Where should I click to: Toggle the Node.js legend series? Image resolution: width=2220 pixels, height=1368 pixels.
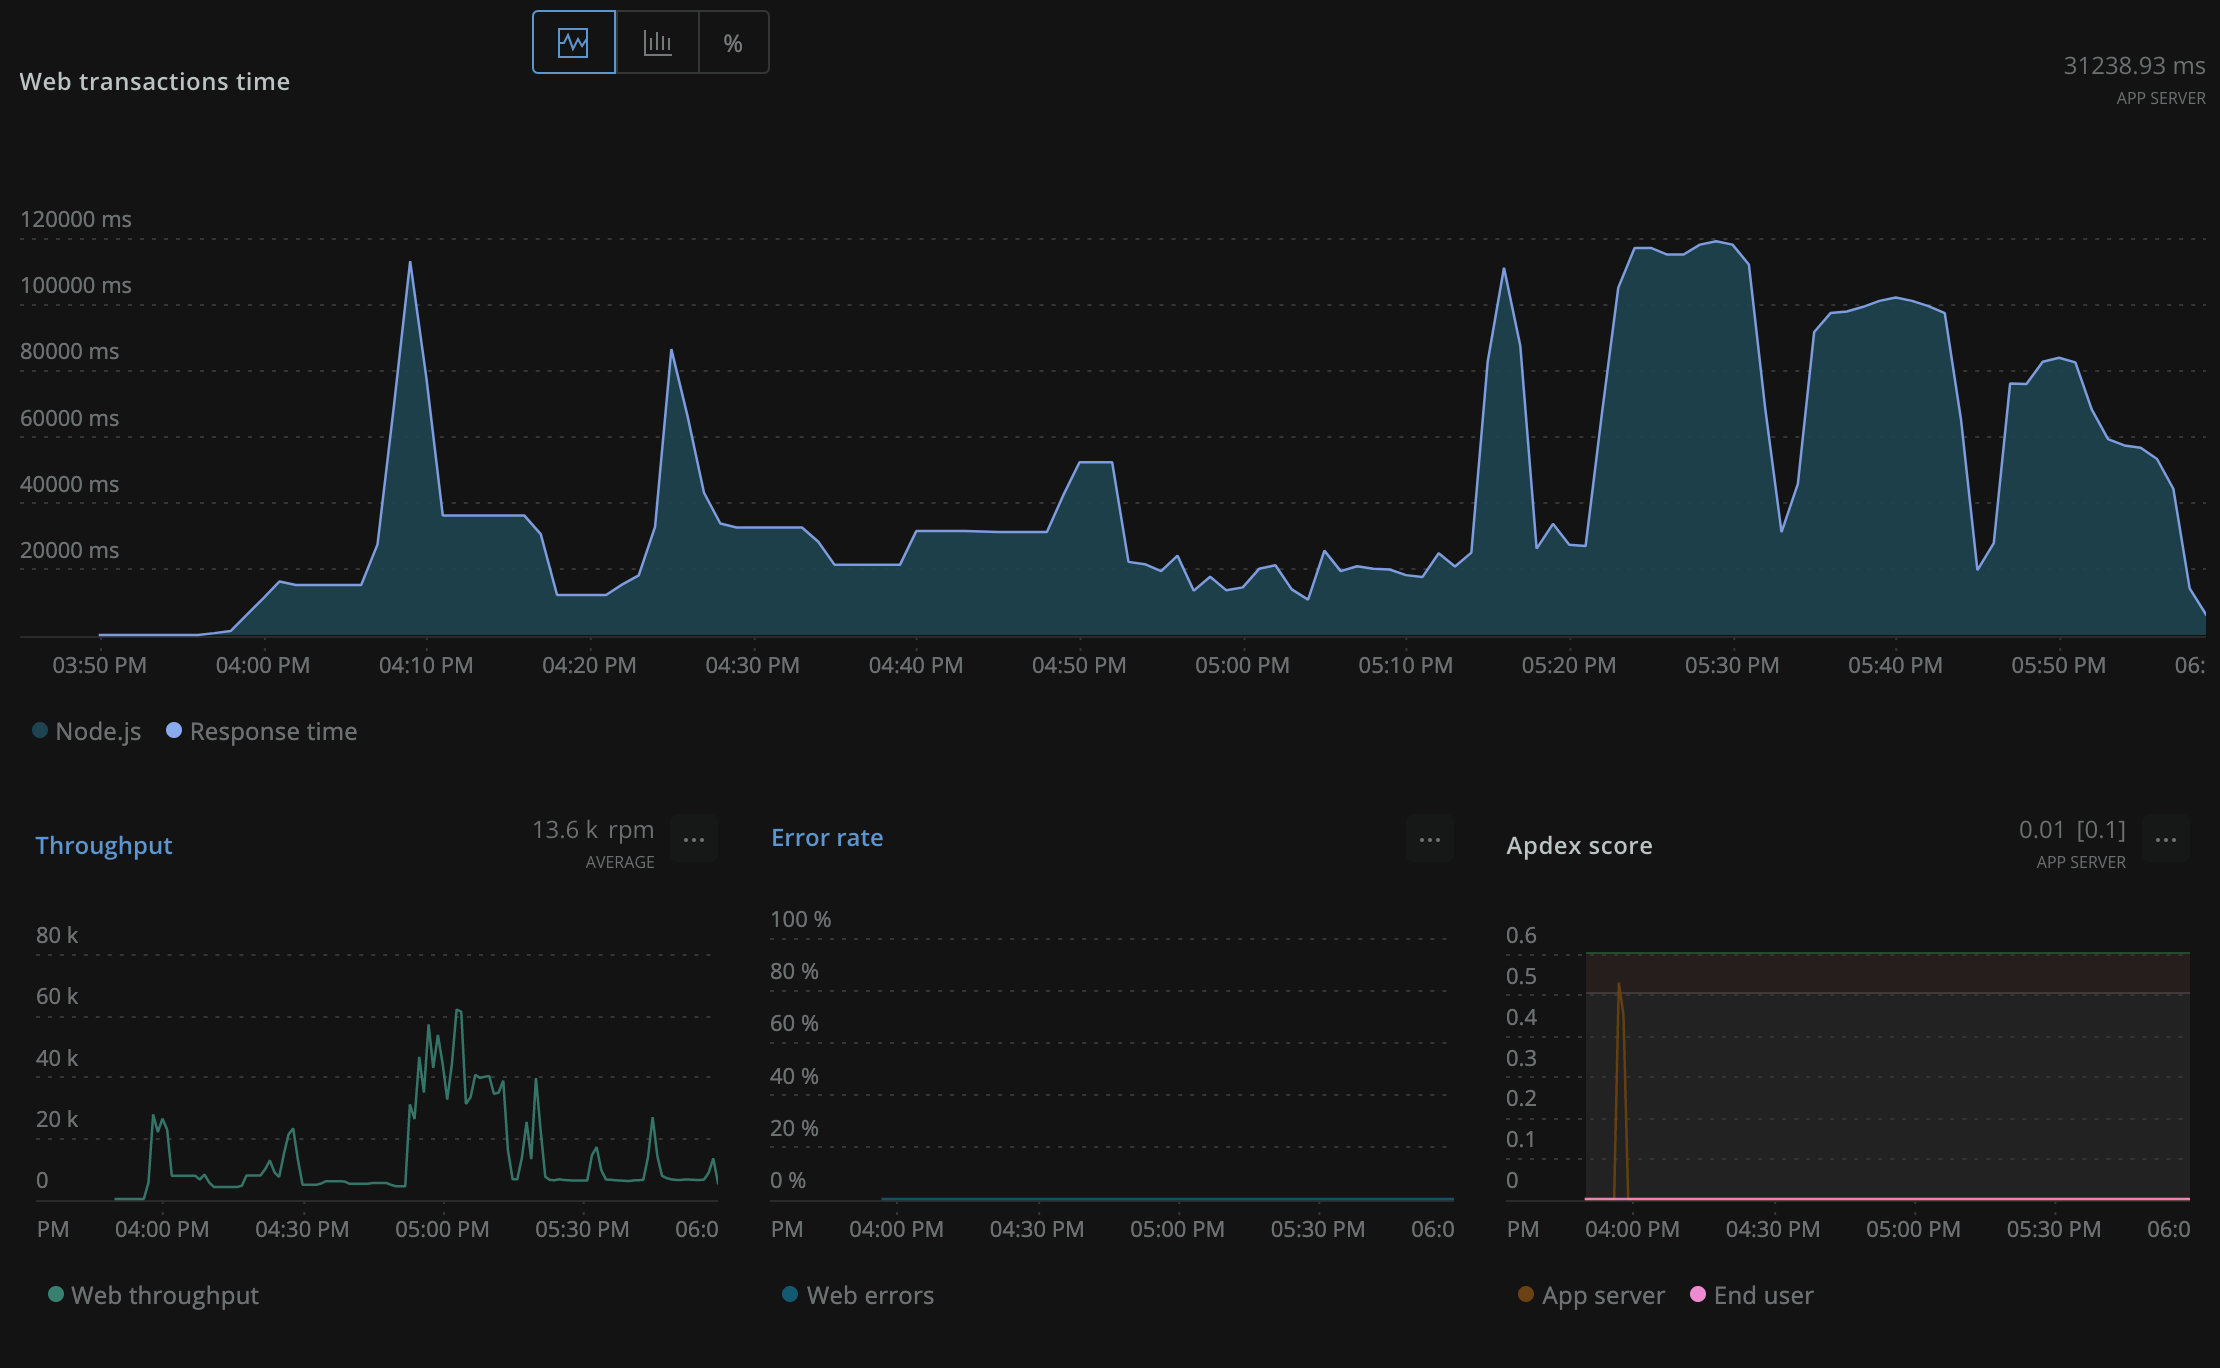pyautogui.click(x=87, y=731)
